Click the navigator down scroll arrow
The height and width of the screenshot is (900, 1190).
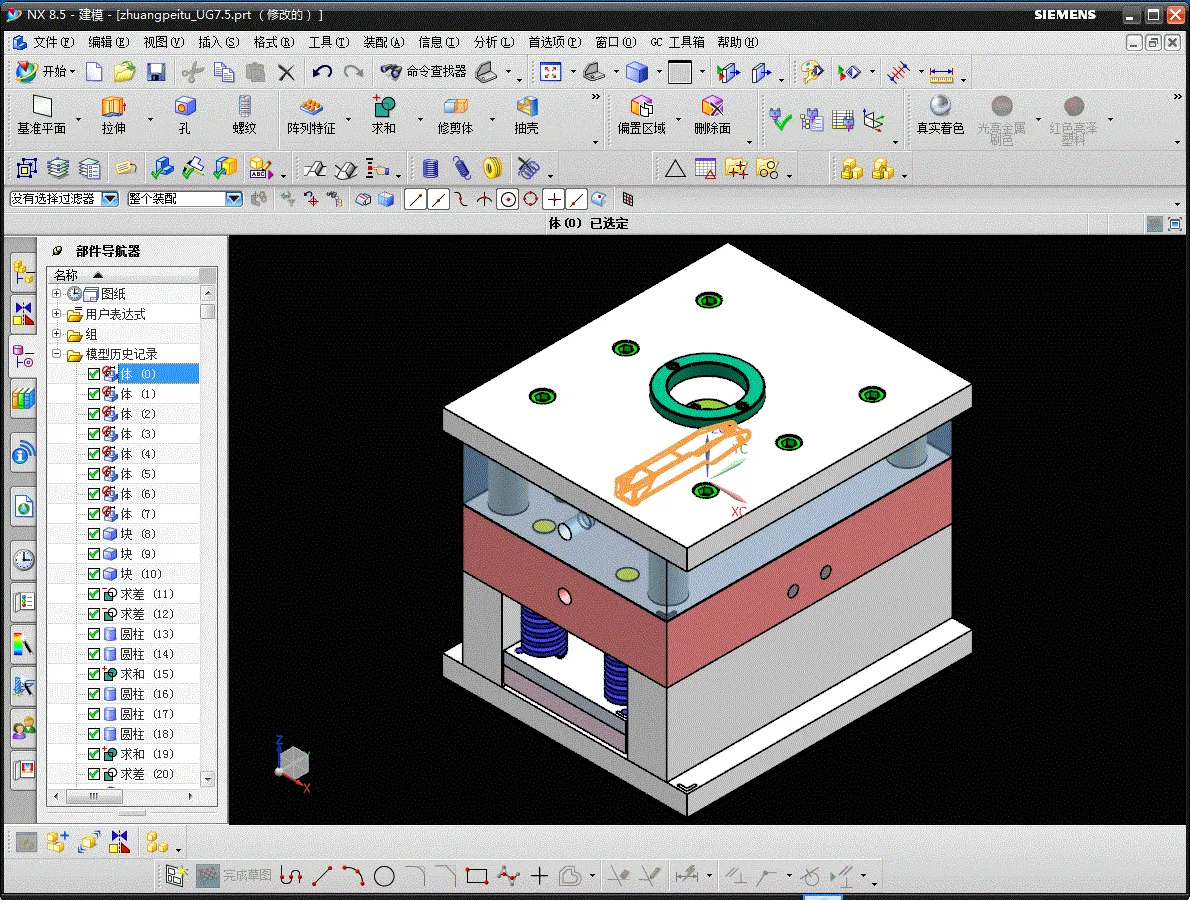coord(208,779)
